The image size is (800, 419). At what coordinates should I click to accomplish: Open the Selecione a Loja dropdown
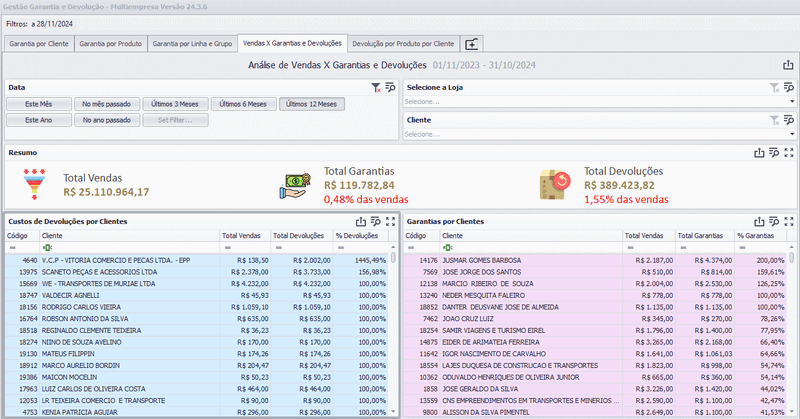point(792,102)
